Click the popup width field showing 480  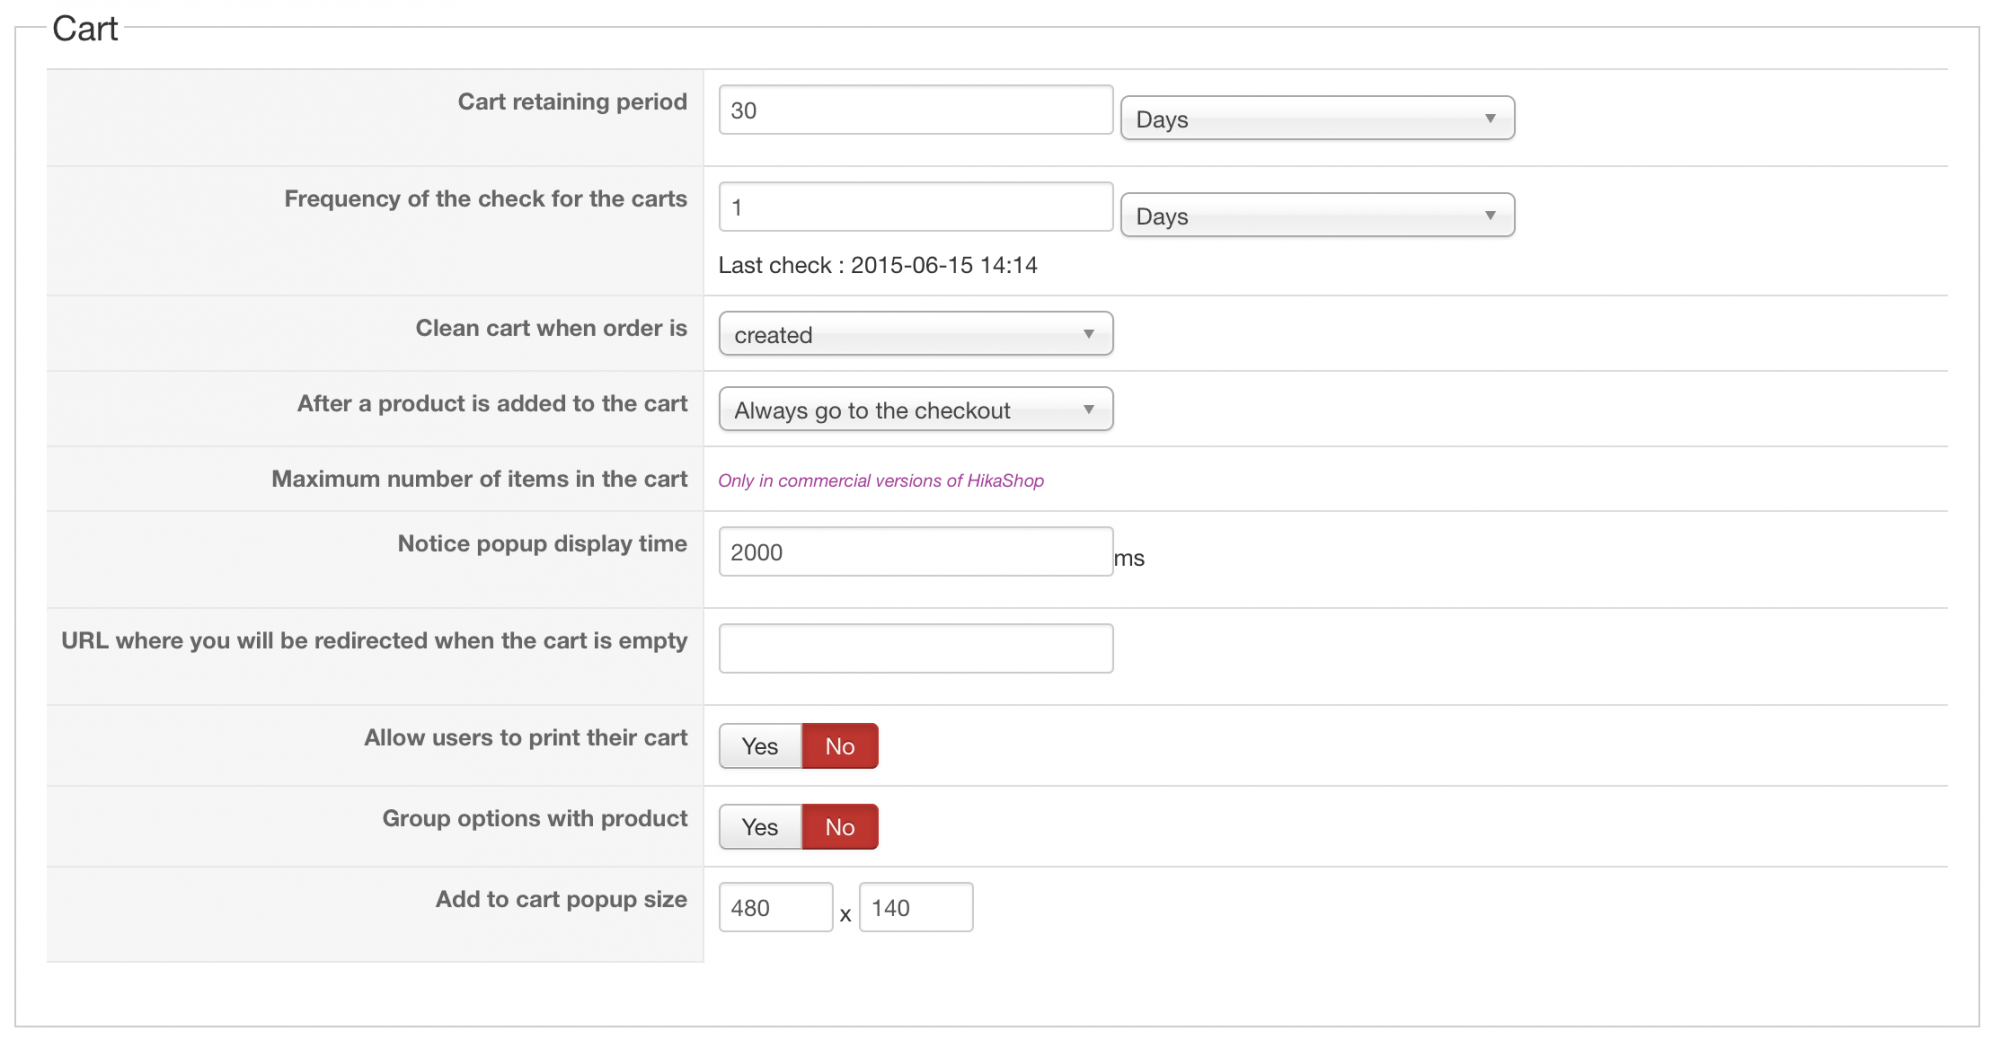[775, 908]
